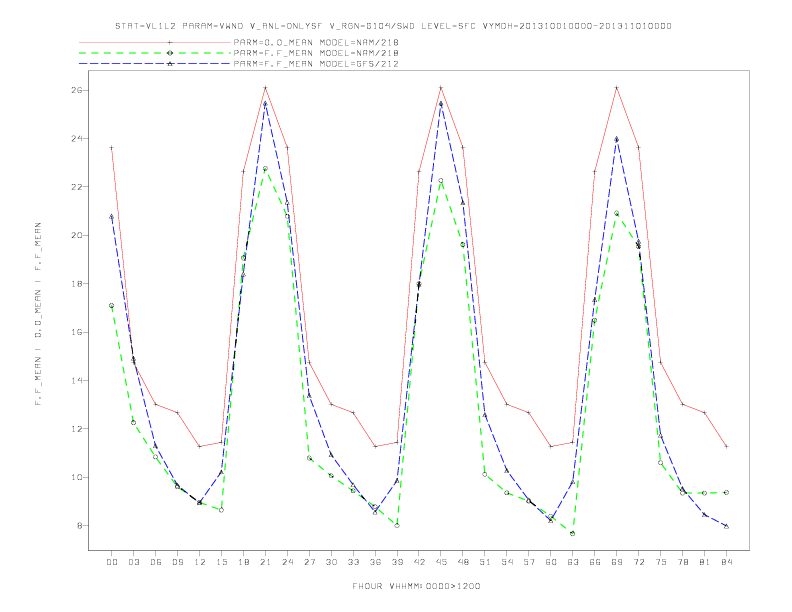Click the red solid line legend sample
Screen dimensions: 792x612
click(155, 42)
